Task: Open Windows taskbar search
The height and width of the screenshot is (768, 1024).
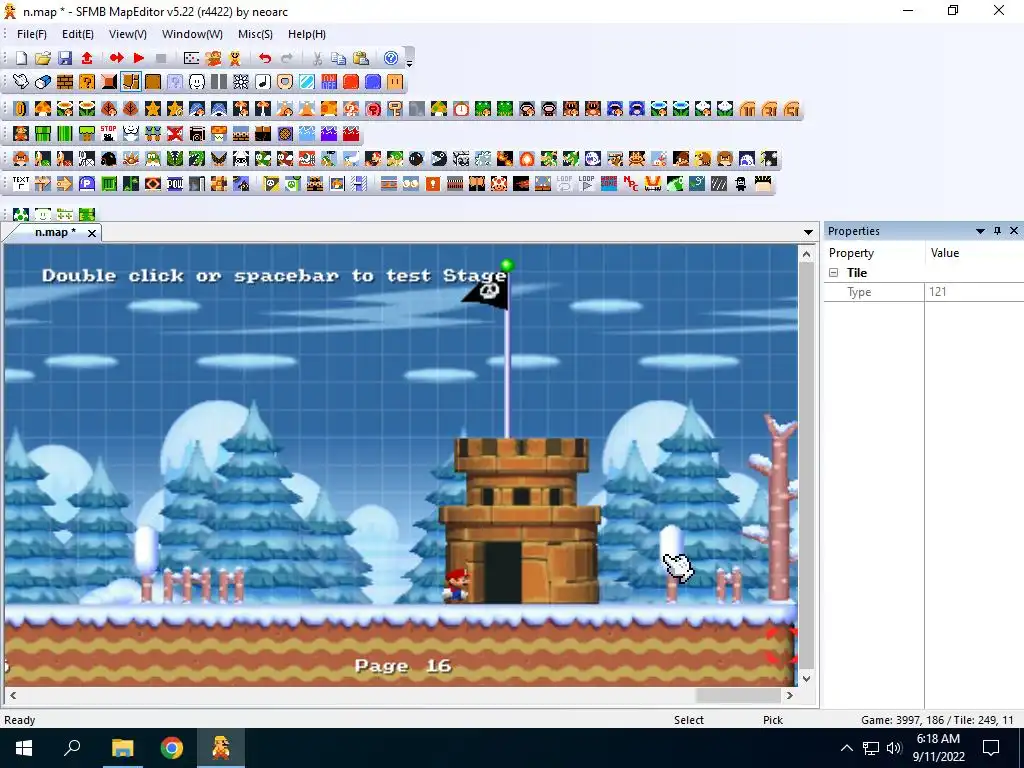Action: coord(72,748)
